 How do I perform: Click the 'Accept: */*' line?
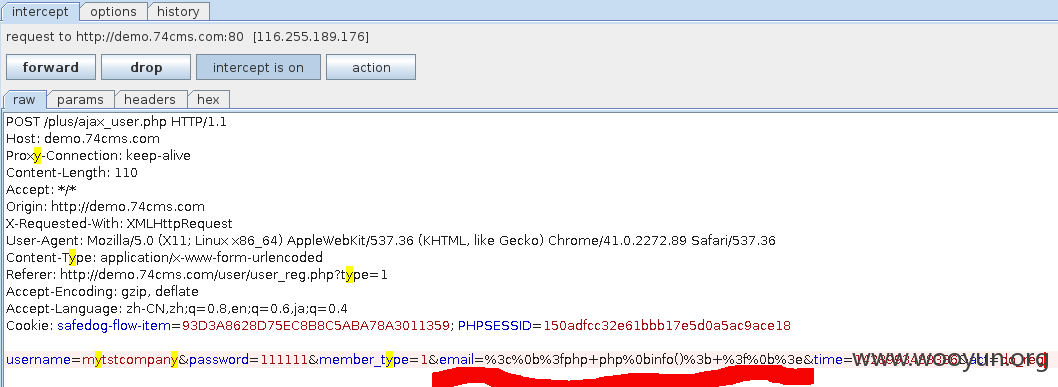tap(41, 189)
